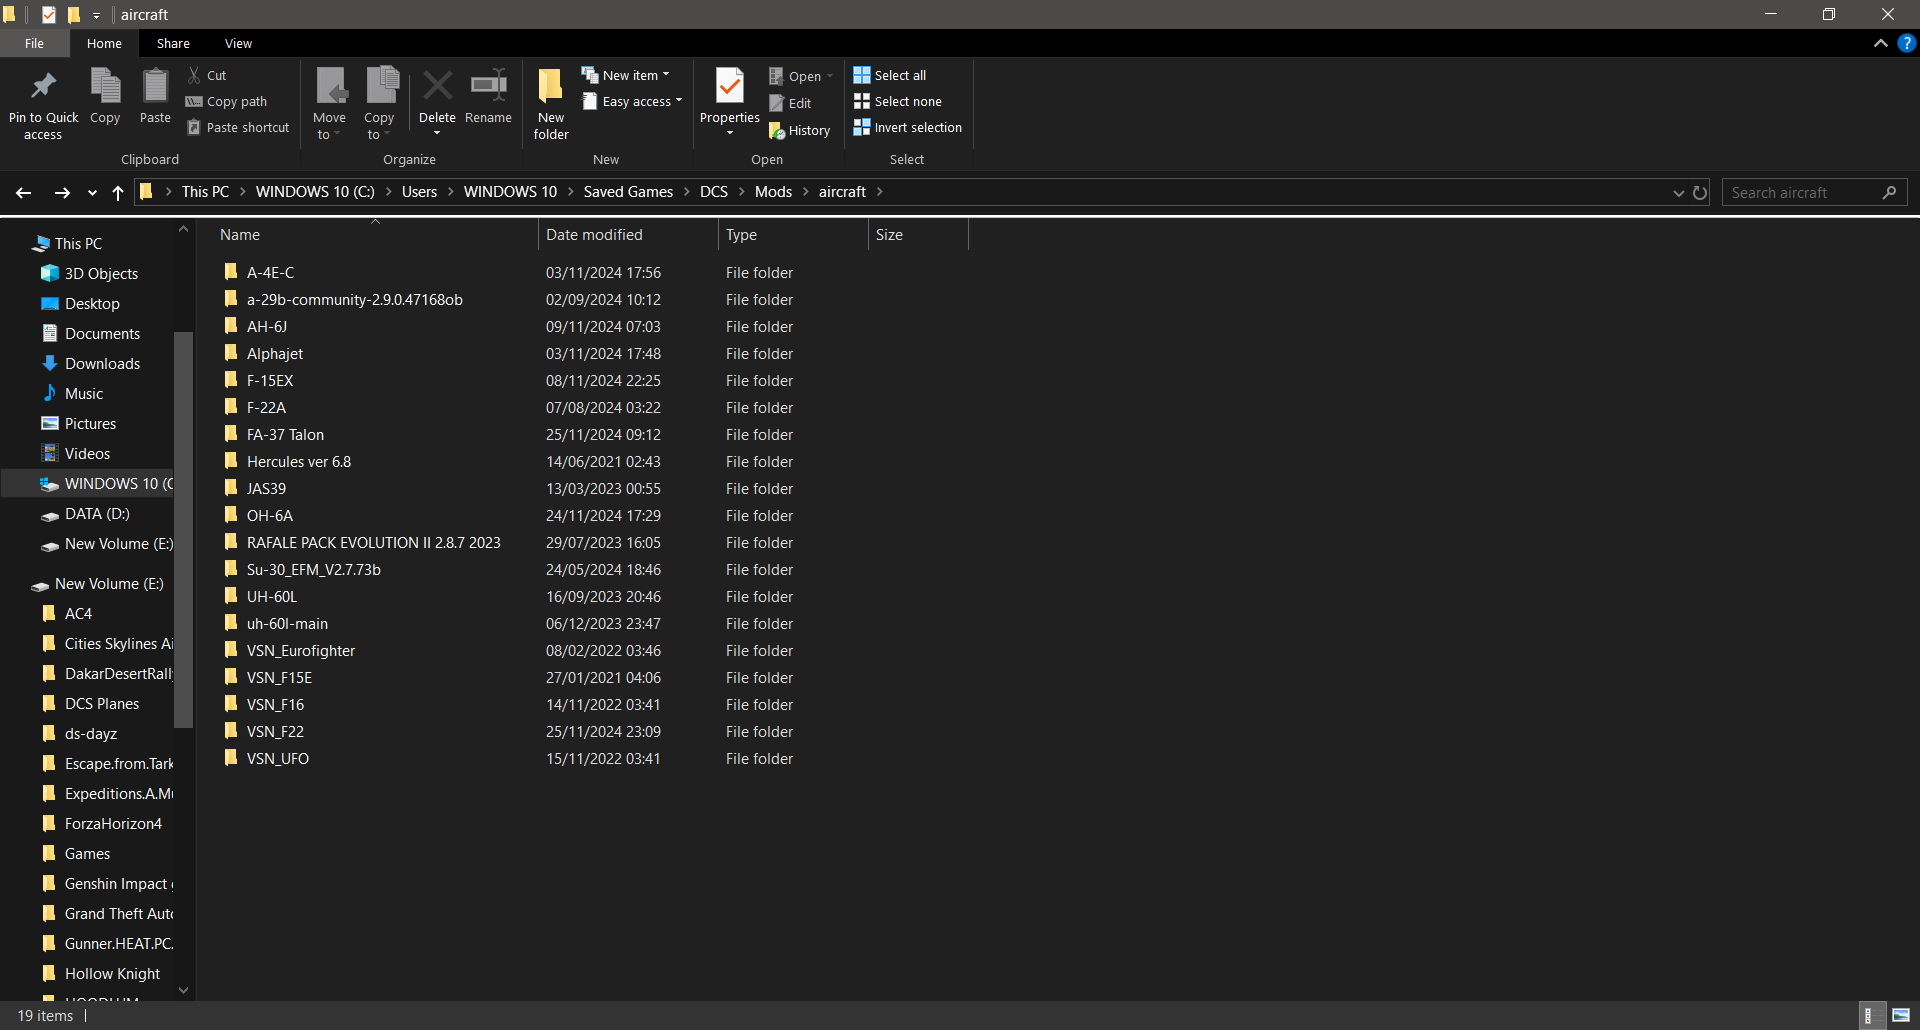Select RAFALE PACK EVOLUTION II folder

(x=373, y=542)
